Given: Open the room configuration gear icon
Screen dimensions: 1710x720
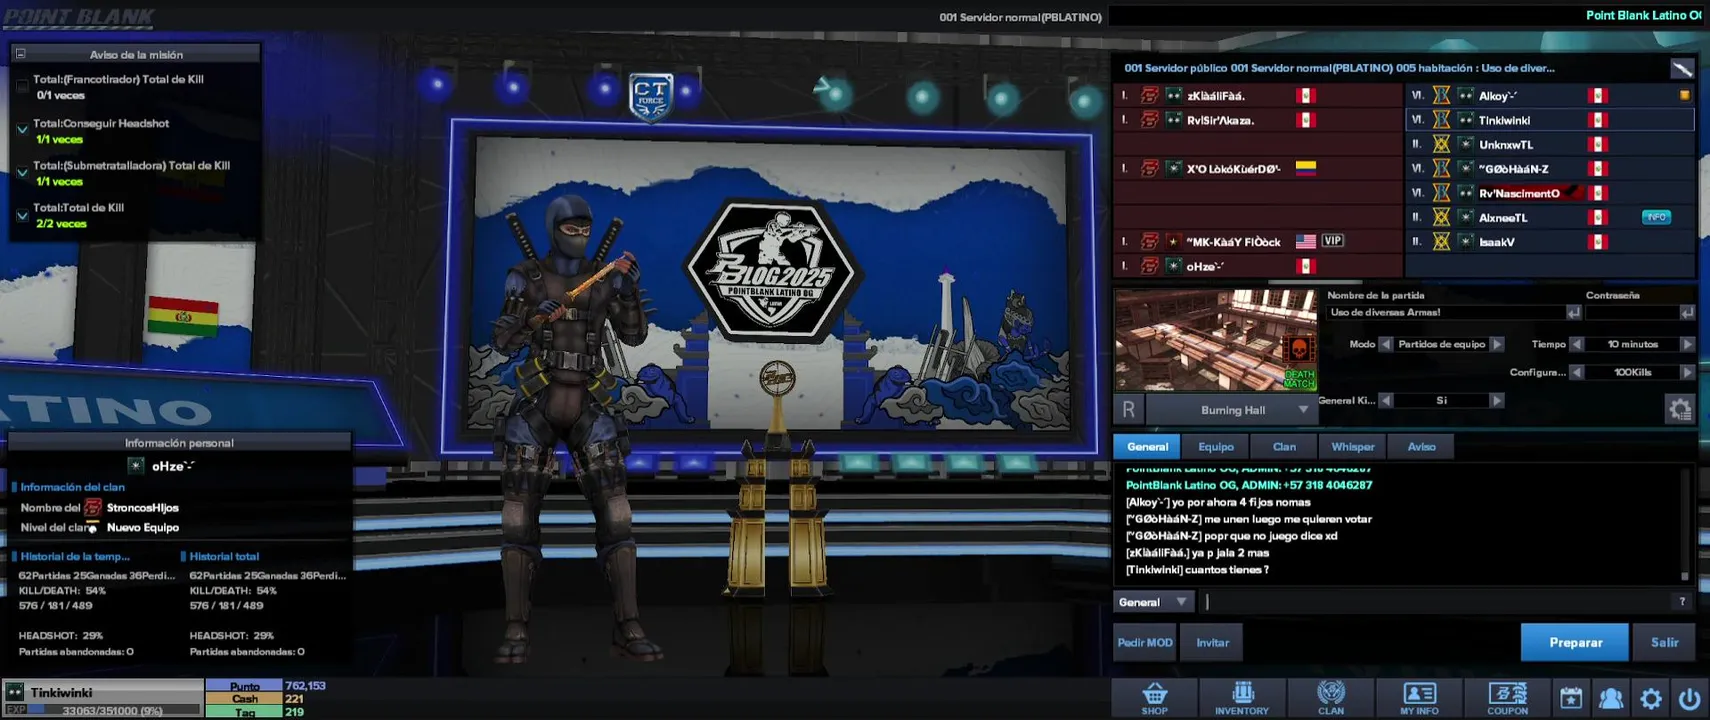Looking at the screenshot, I should pos(1680,408).
